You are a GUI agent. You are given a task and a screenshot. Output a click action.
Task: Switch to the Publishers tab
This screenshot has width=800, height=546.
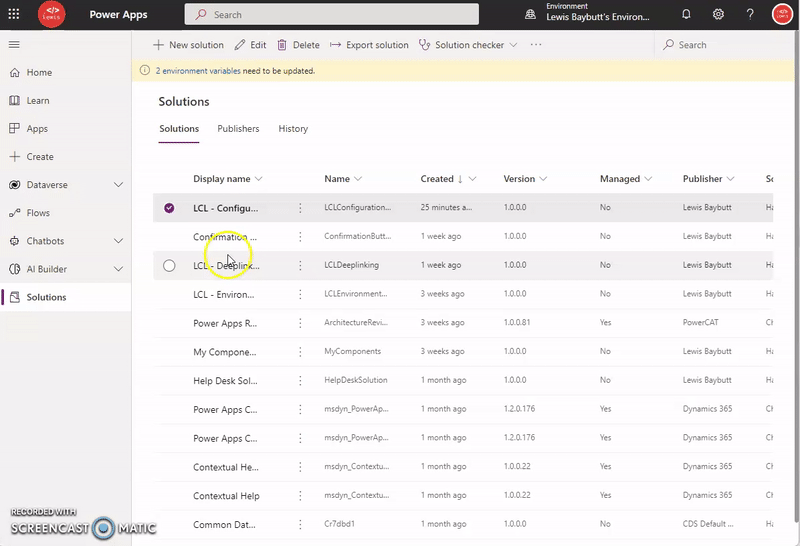[x=238, y=129]
